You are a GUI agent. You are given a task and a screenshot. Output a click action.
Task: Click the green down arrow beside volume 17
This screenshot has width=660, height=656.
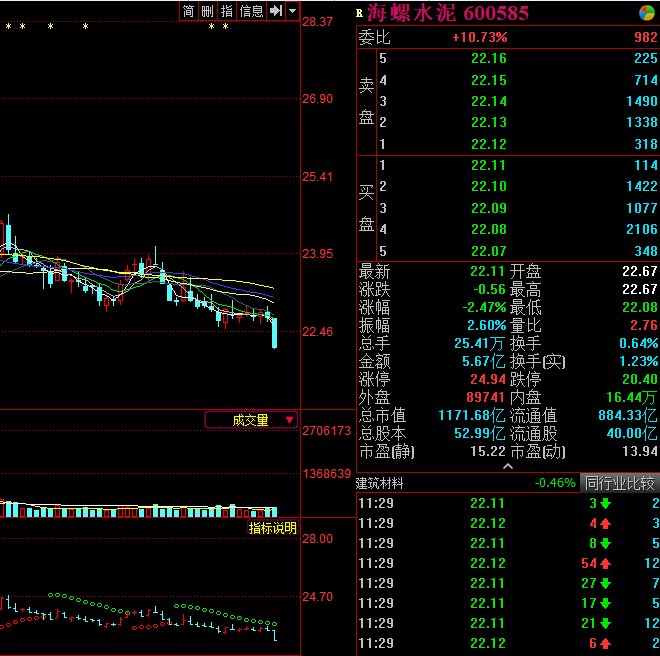tap(605, 603)
